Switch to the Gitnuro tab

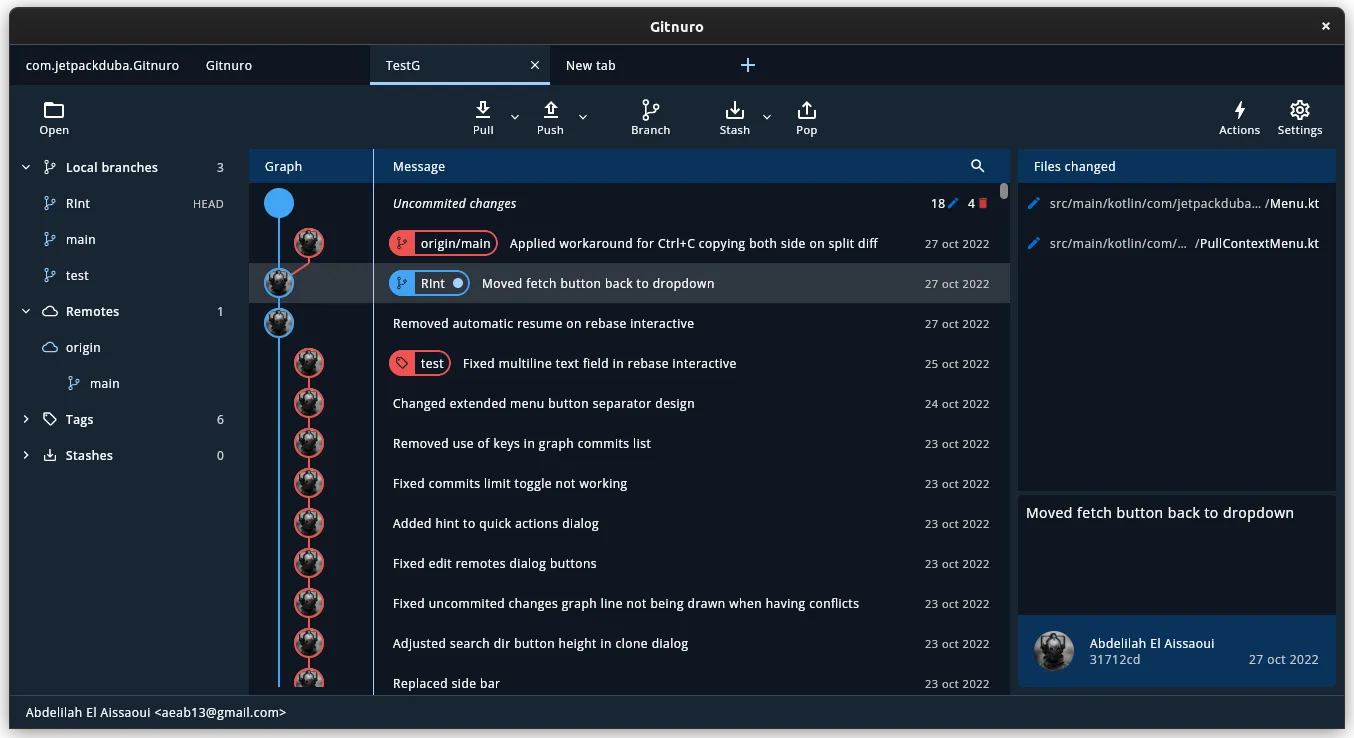[228, 65]
